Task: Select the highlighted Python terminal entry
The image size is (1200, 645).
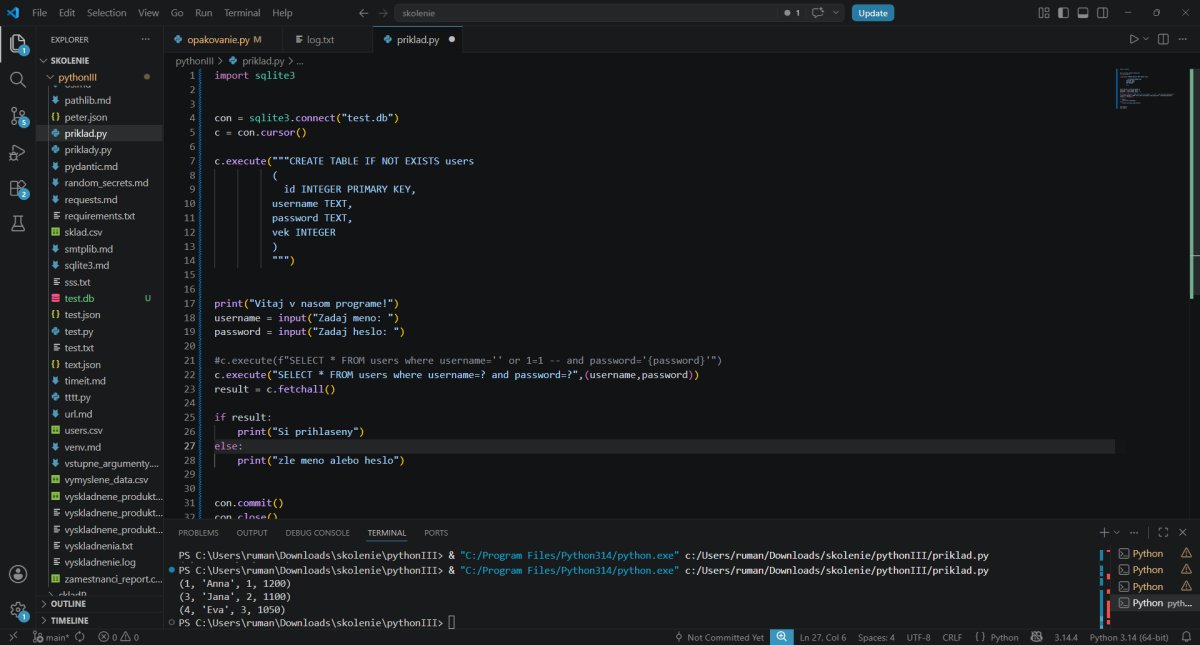Action: pos(1154,603)
